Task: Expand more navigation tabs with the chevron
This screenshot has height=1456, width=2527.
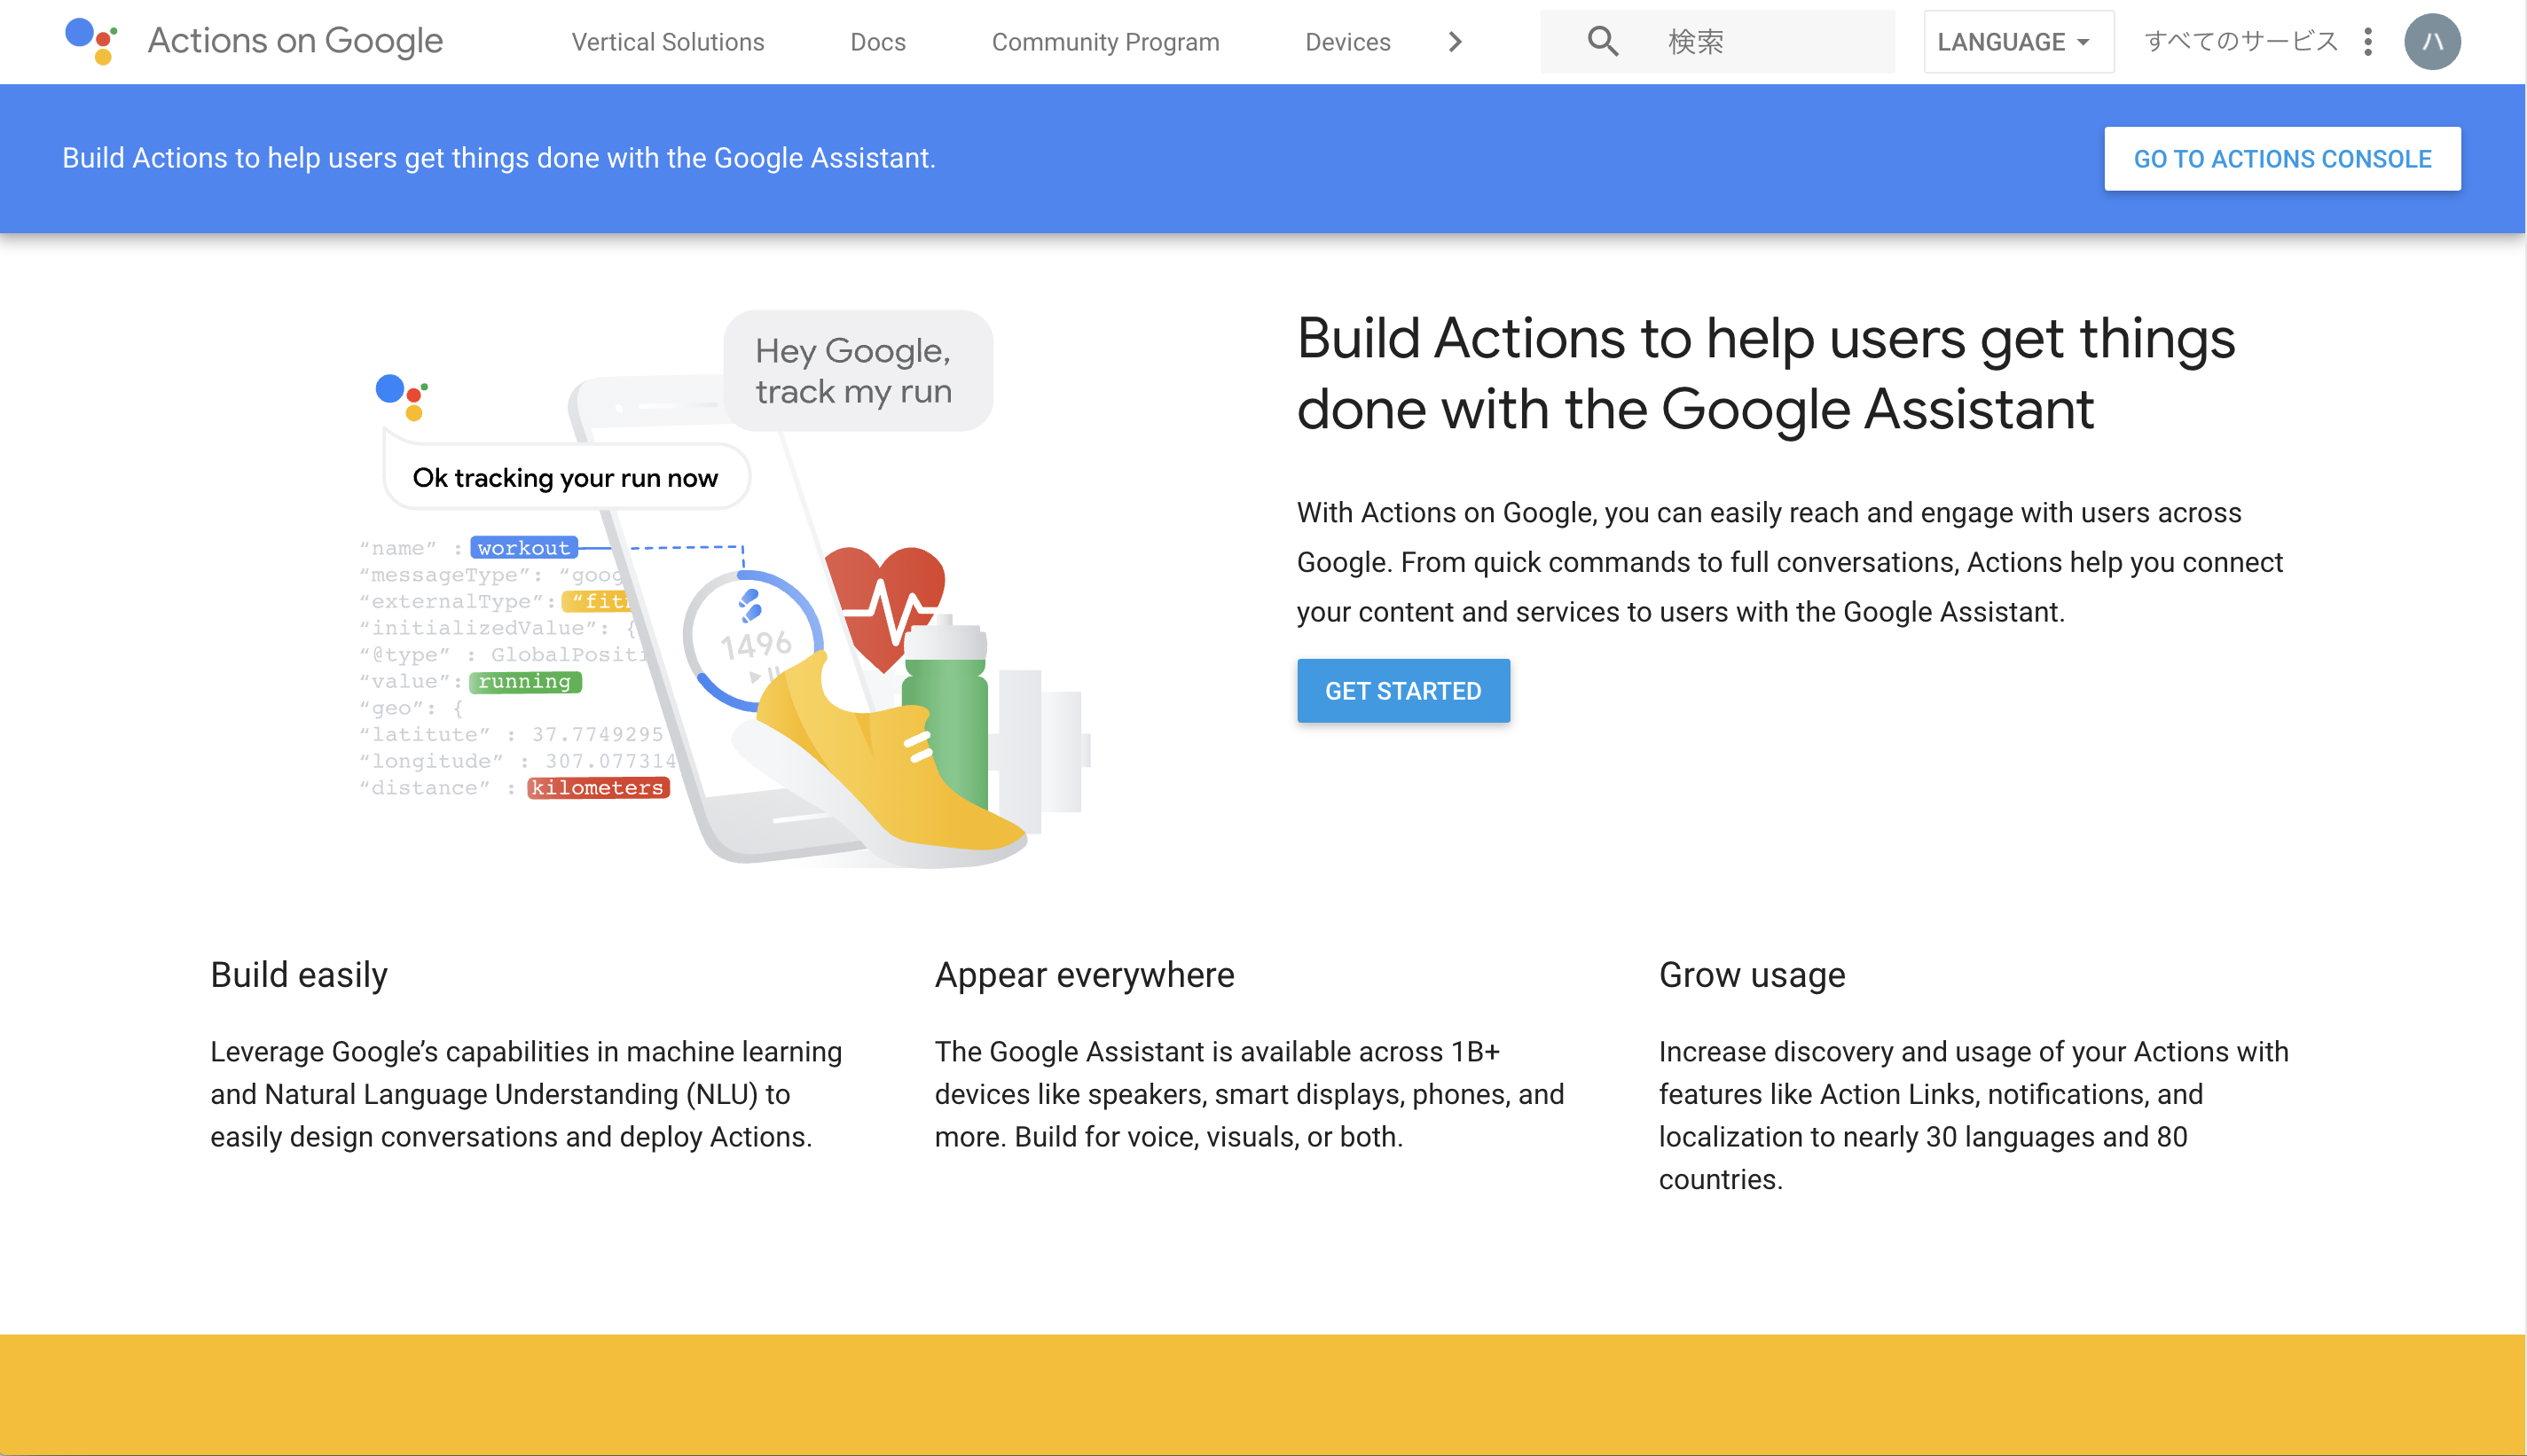Action: (x=1455, y=42)
